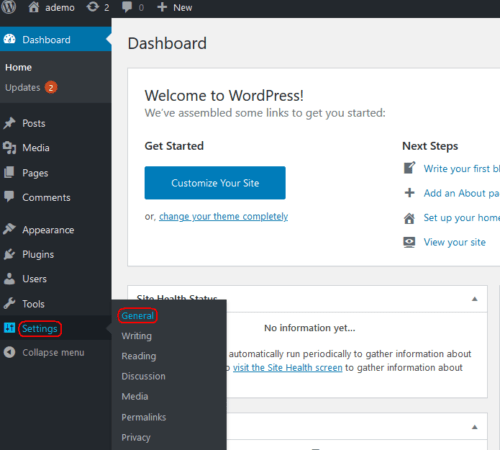Select Media in Settings flyout
Viewport: 500px width, 450px height.
click(135, 396)
